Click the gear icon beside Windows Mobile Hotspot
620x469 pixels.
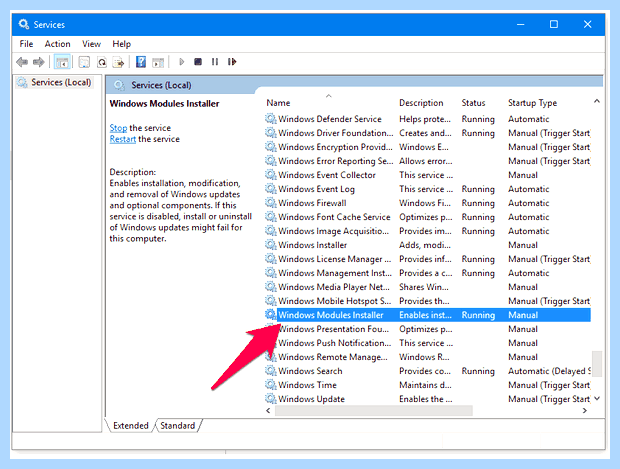coord(270,301)
